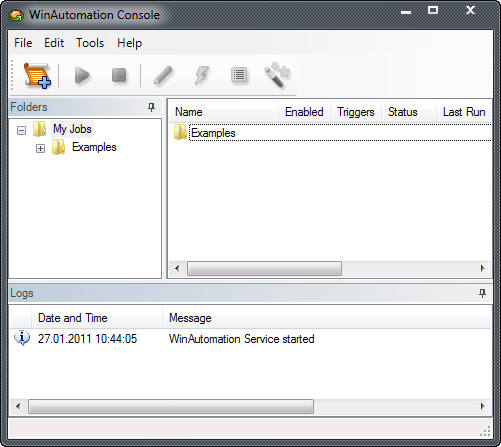Open the options wrench and gears icon
The width and height of the screenshot is (501, 447).
(x=277, y=75)
